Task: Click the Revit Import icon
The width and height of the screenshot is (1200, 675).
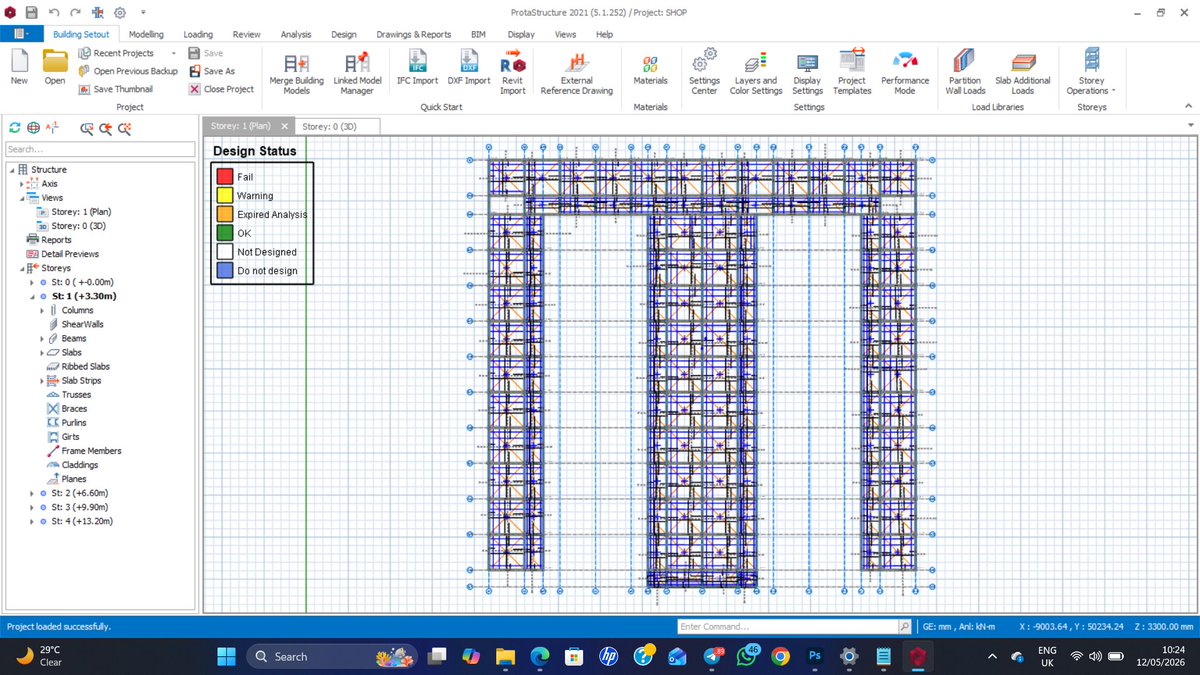Action: click(x=513, y=60)
